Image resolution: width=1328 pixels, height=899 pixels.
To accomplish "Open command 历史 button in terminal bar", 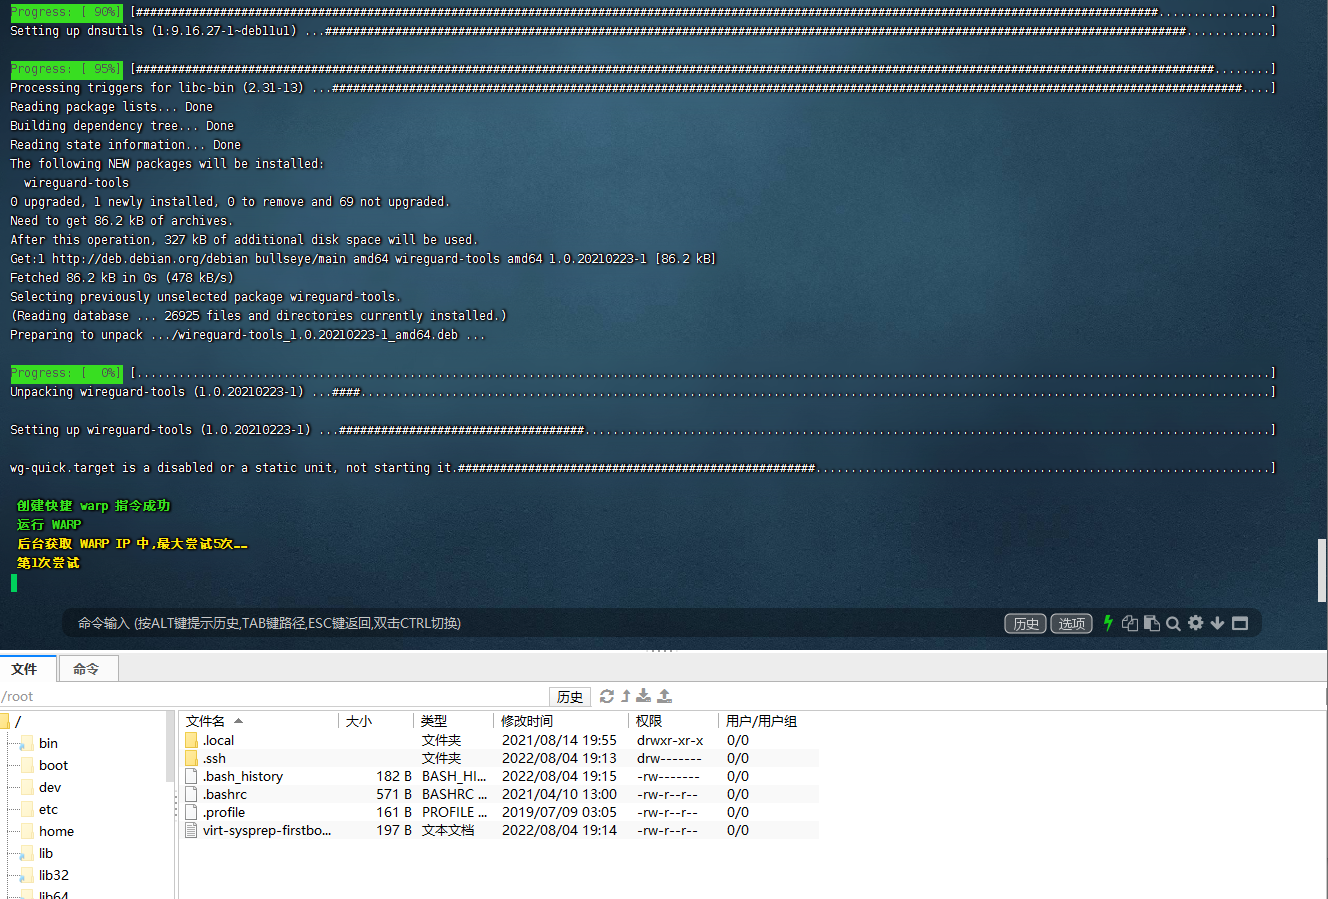I will (x=1025, y=623).
